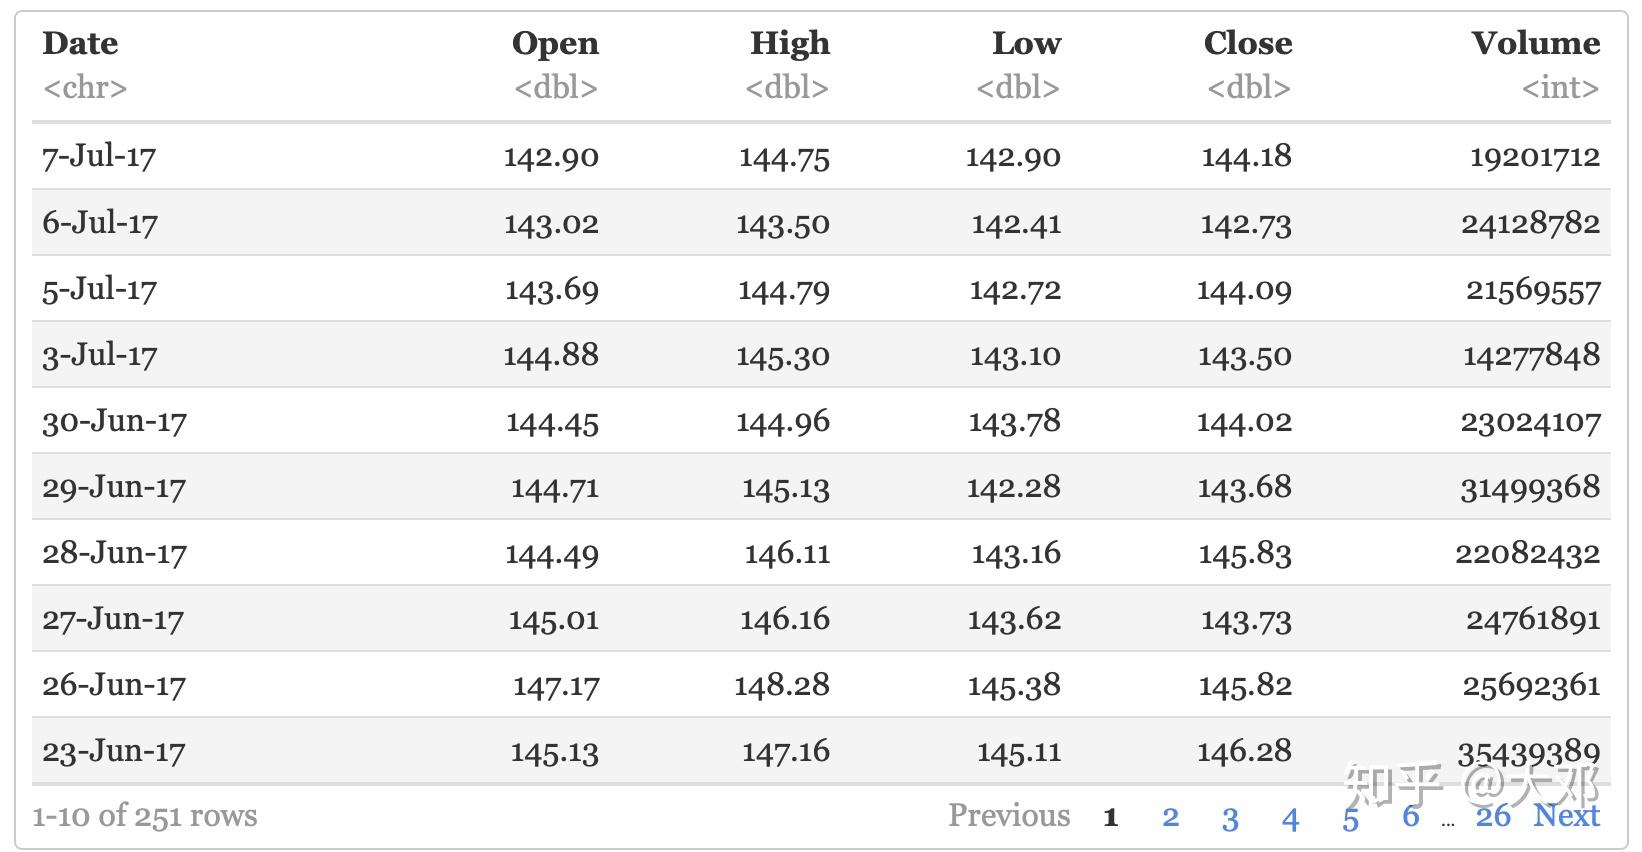The width and height of the screenshot is (1642, 852).
Task: Click the Volume column header
Action: pyautogui.click(x=1535, y=44)
